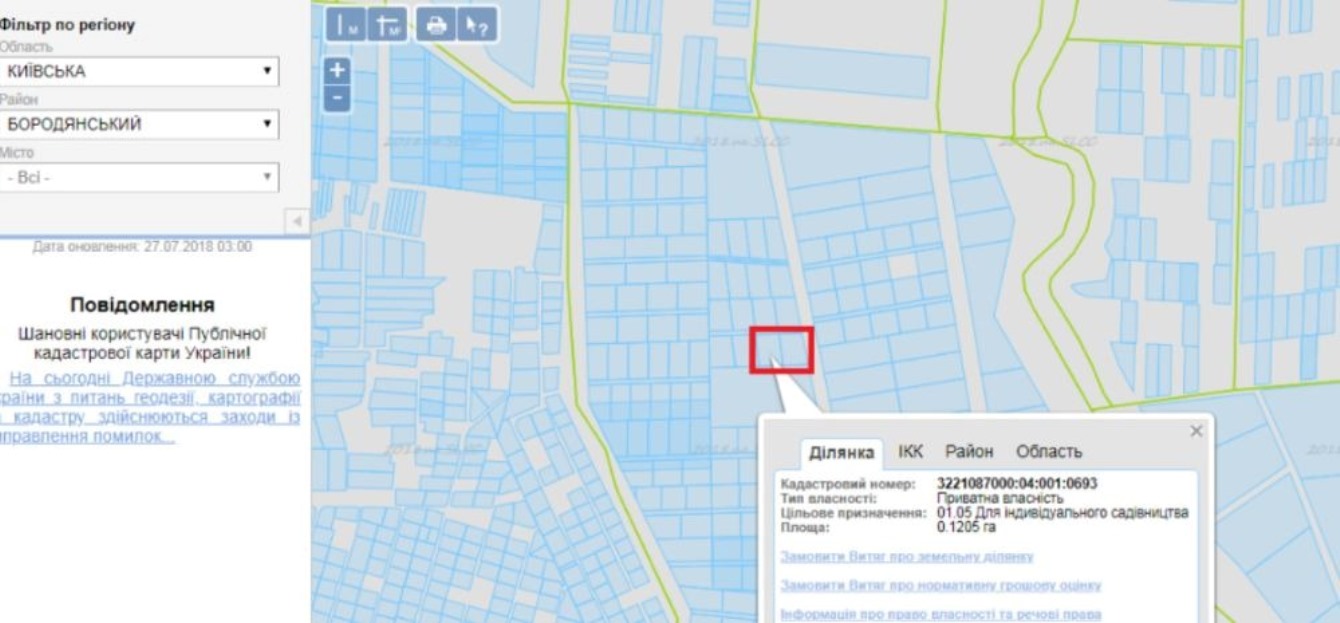1340x623 pixels.
Task: Open the Район dropdown showing БОРОДЯНСЬКИЙ
Action: [139, 125]
